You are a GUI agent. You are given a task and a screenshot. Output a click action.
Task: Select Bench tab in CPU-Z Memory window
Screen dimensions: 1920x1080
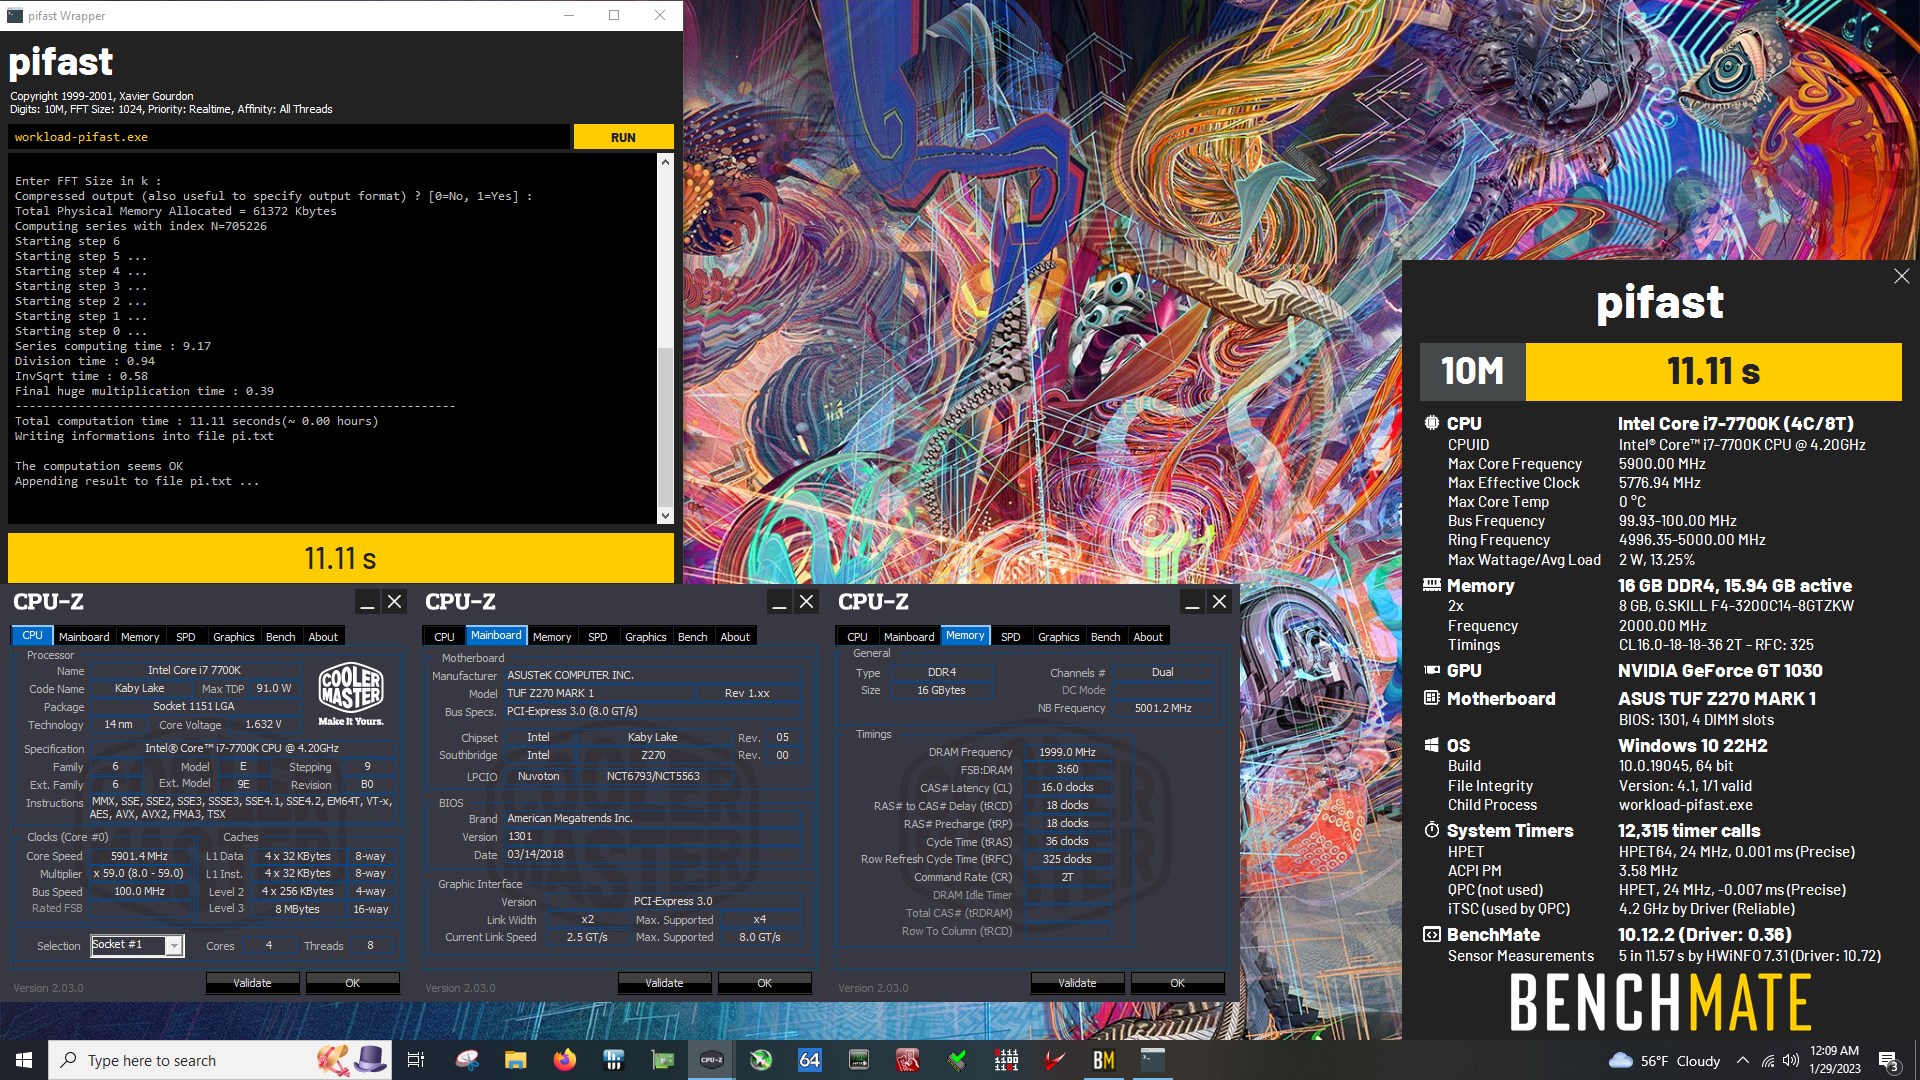tap(1105, 637)
